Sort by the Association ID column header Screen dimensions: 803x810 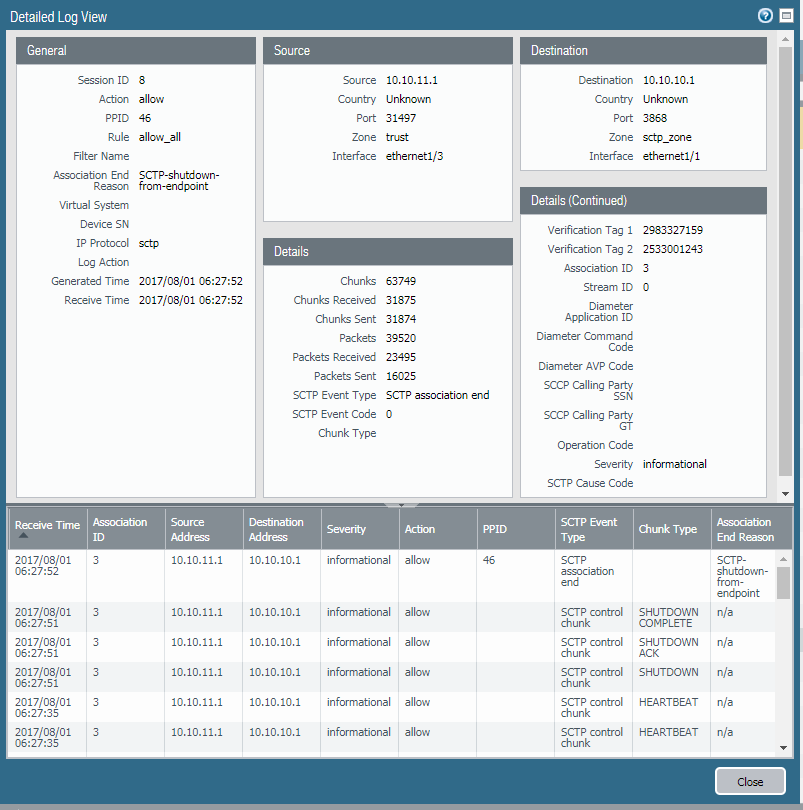tap(120, 529)
